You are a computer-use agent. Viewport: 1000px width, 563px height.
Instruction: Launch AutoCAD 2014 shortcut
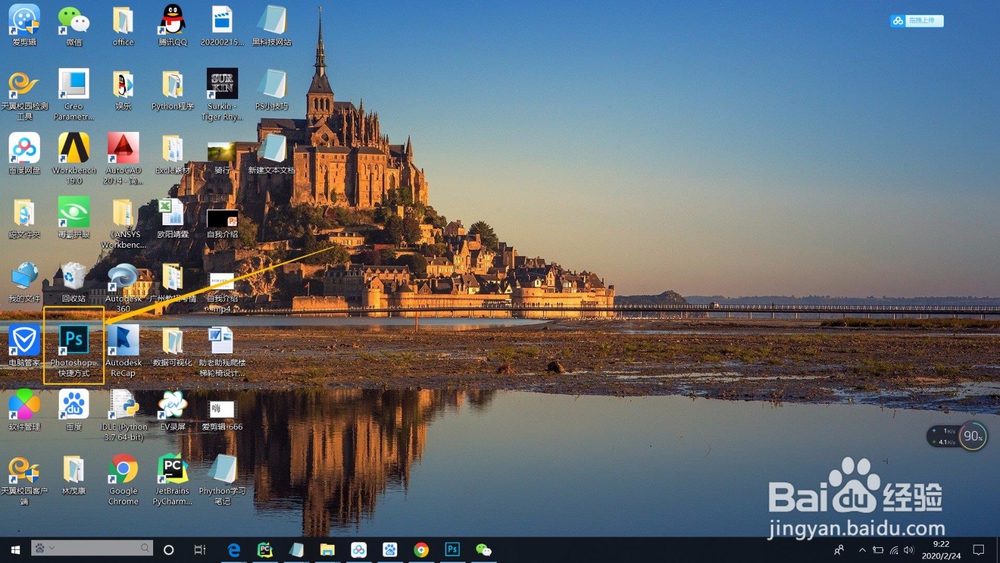pos(123,158)
